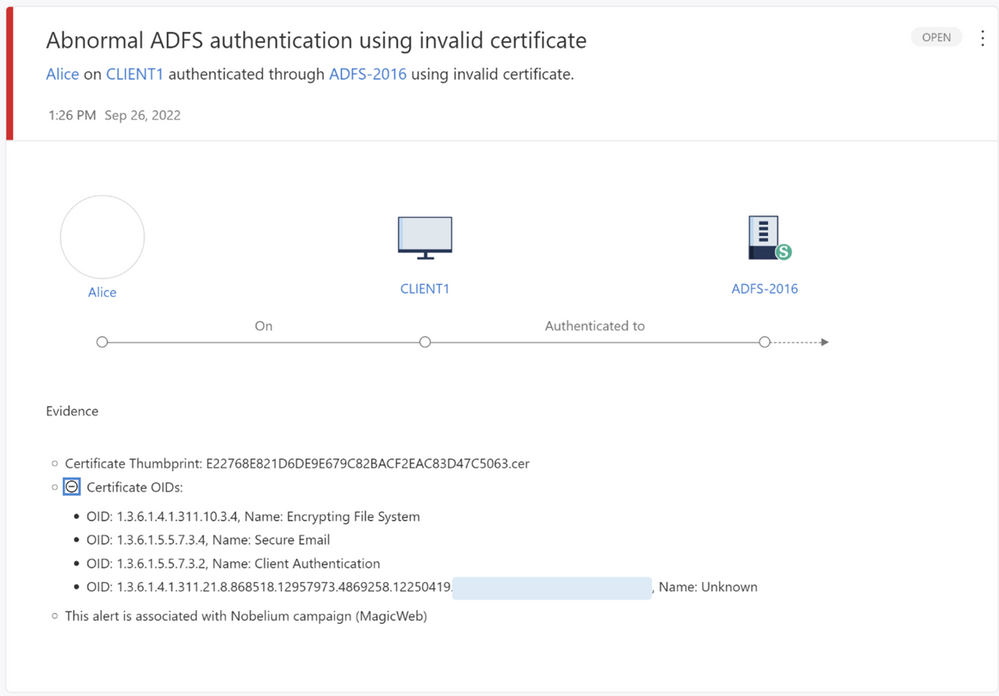Click the 'Authenticated to' timeline label
Screen dimensions: 999x696
coord(594,326)
